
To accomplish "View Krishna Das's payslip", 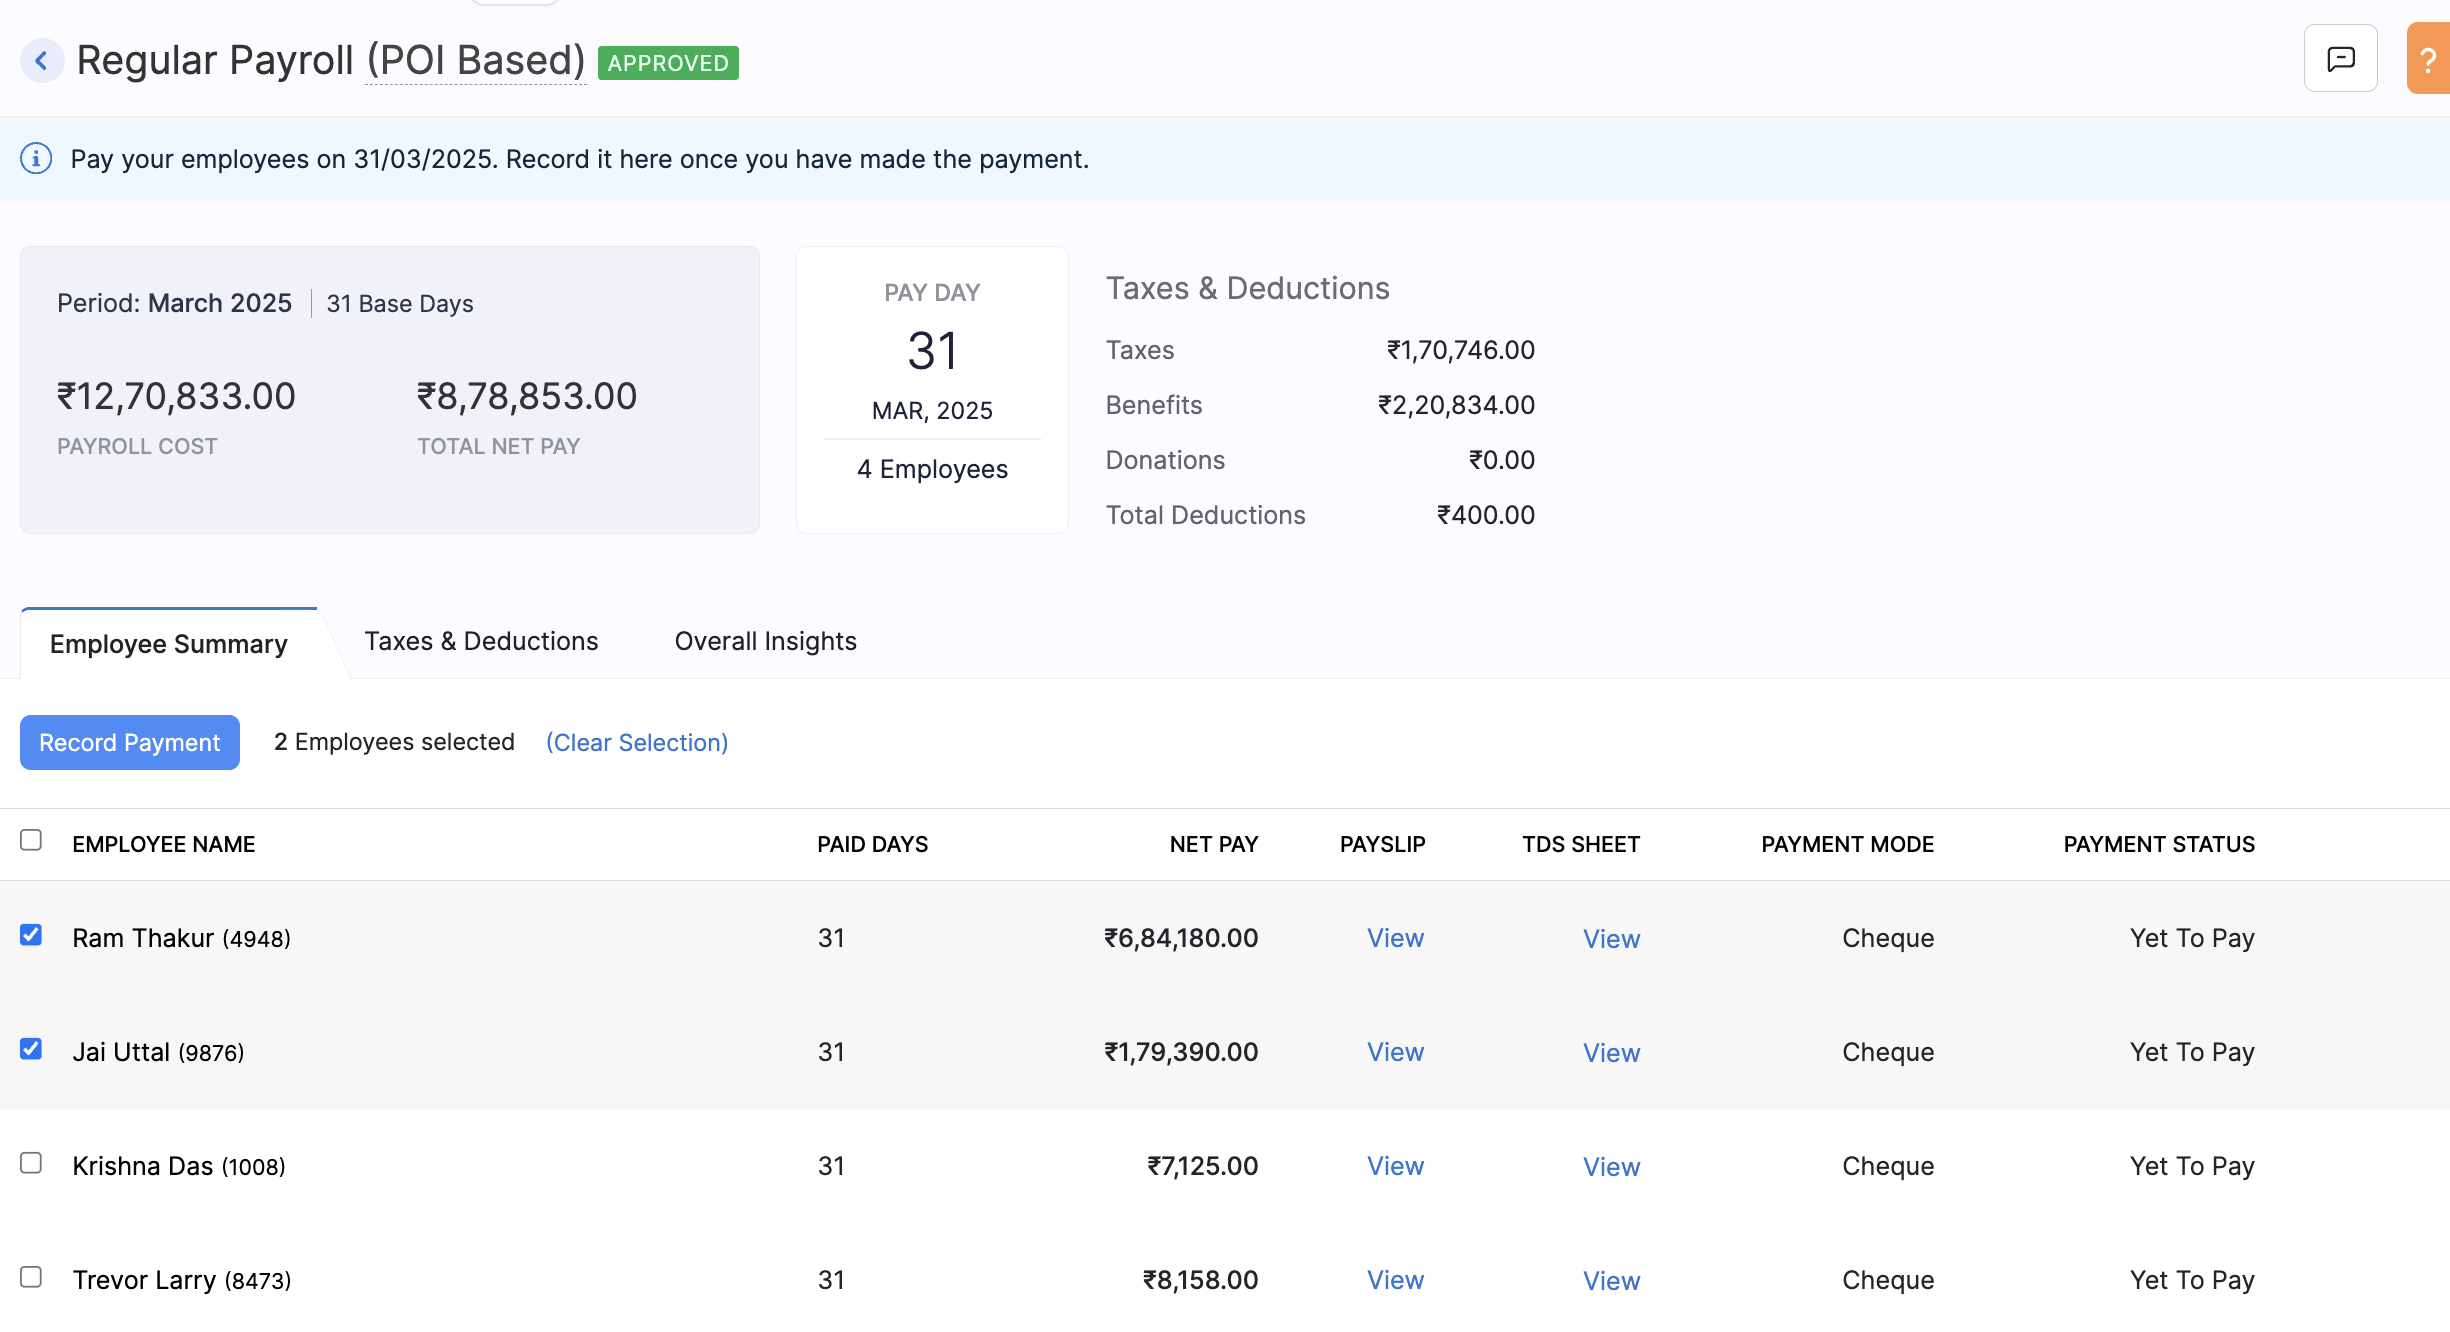I will pos(1395,1166).
